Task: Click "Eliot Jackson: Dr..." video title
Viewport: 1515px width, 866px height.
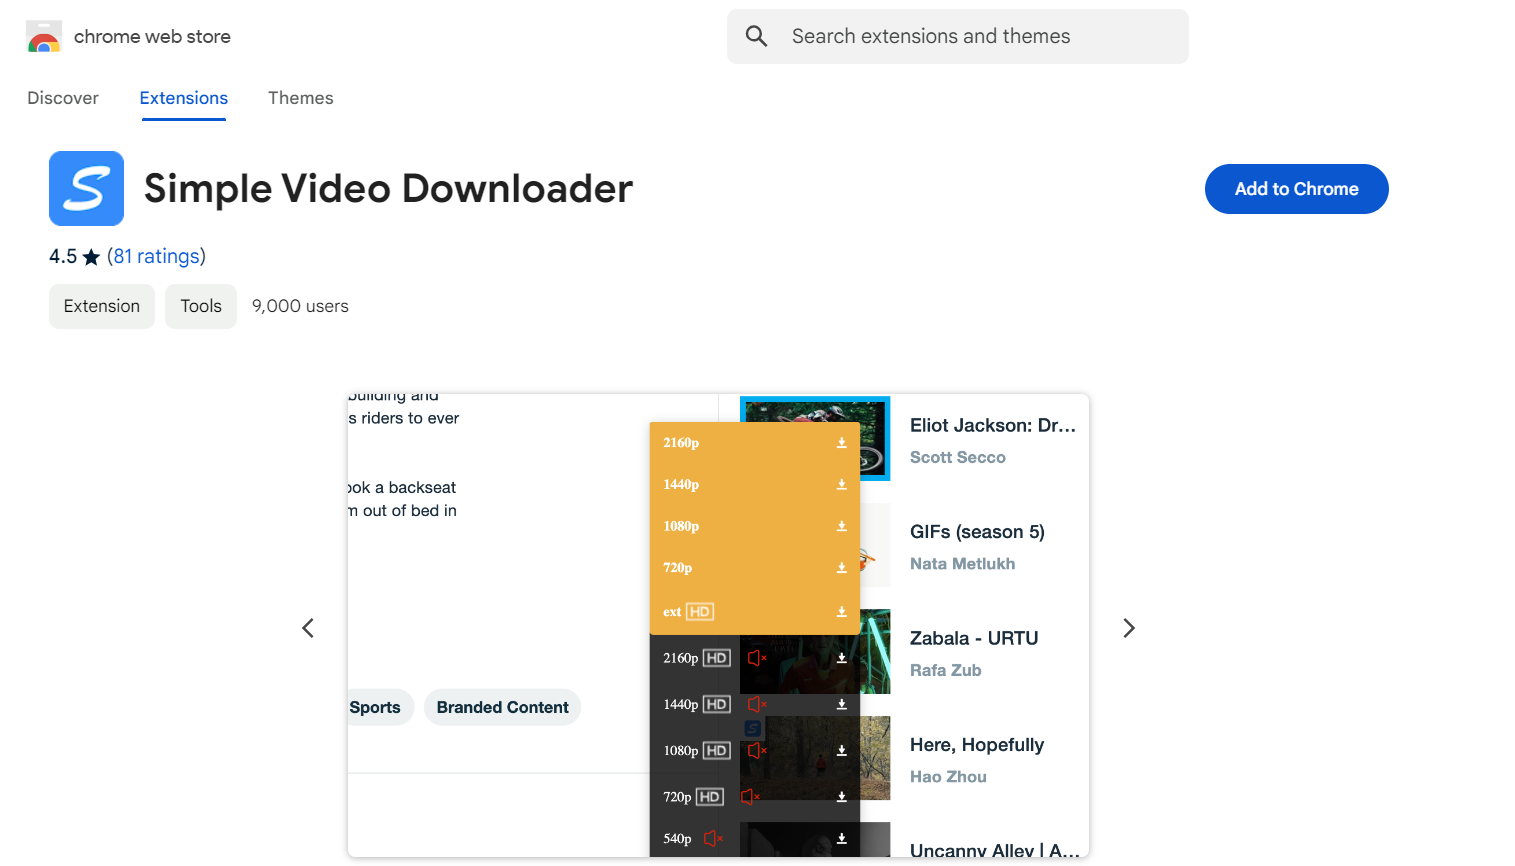Action: pyautogui.click(x=993, y=425)
